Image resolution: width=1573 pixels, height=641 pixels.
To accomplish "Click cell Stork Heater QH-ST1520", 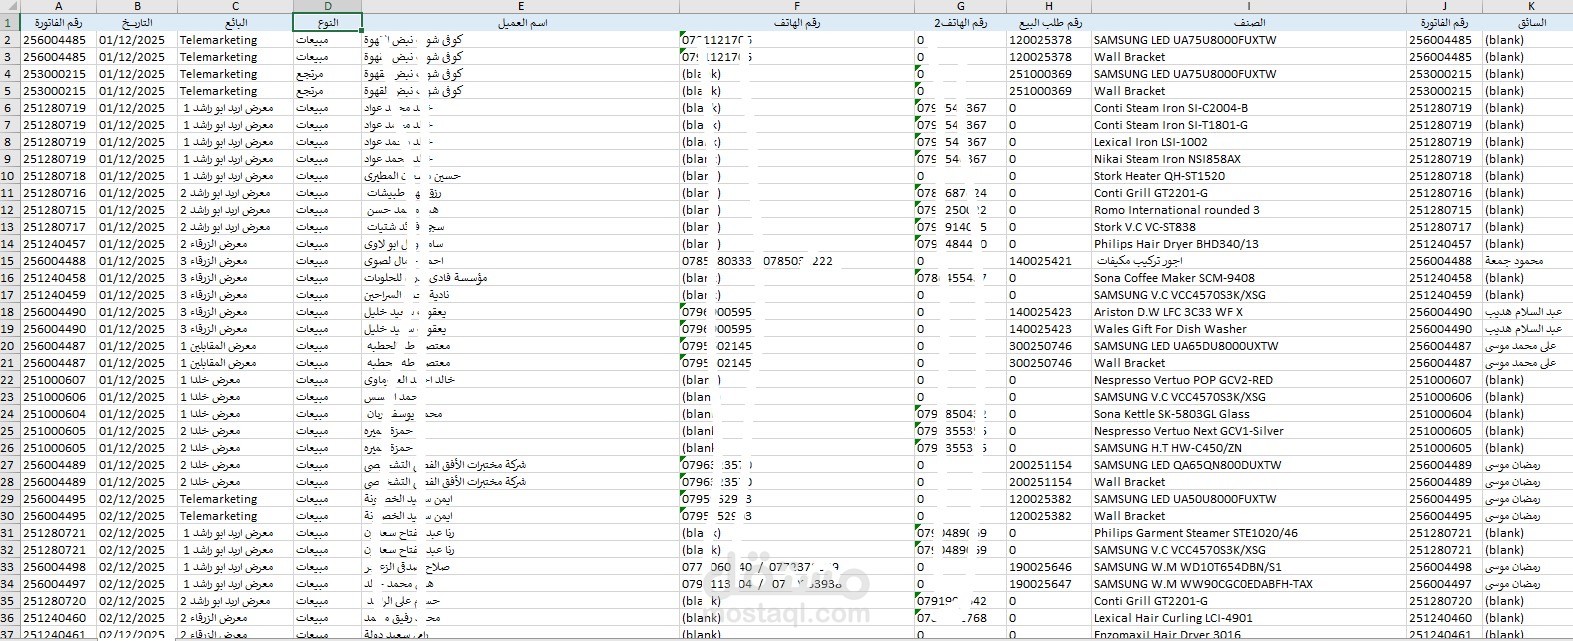I will pos(1249,176).
